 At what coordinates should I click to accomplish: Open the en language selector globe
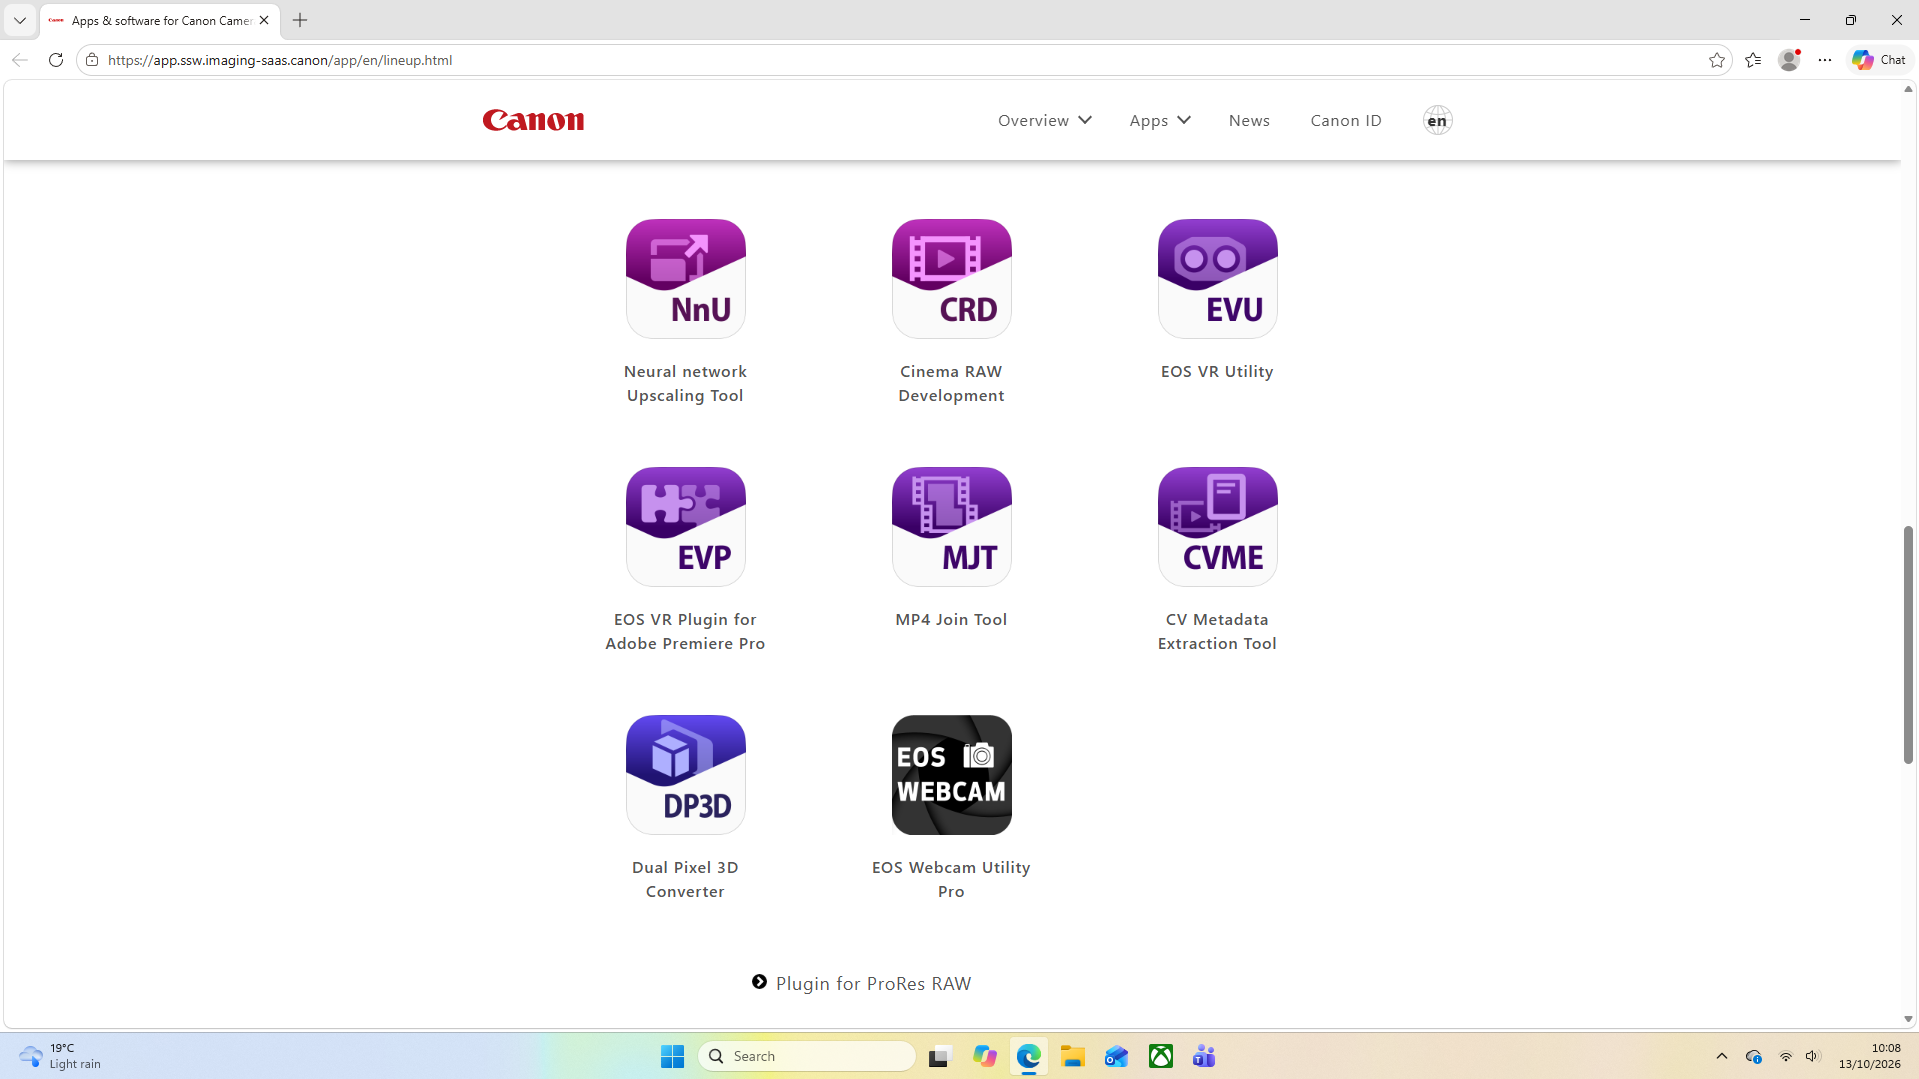[x=1437, y=120]
